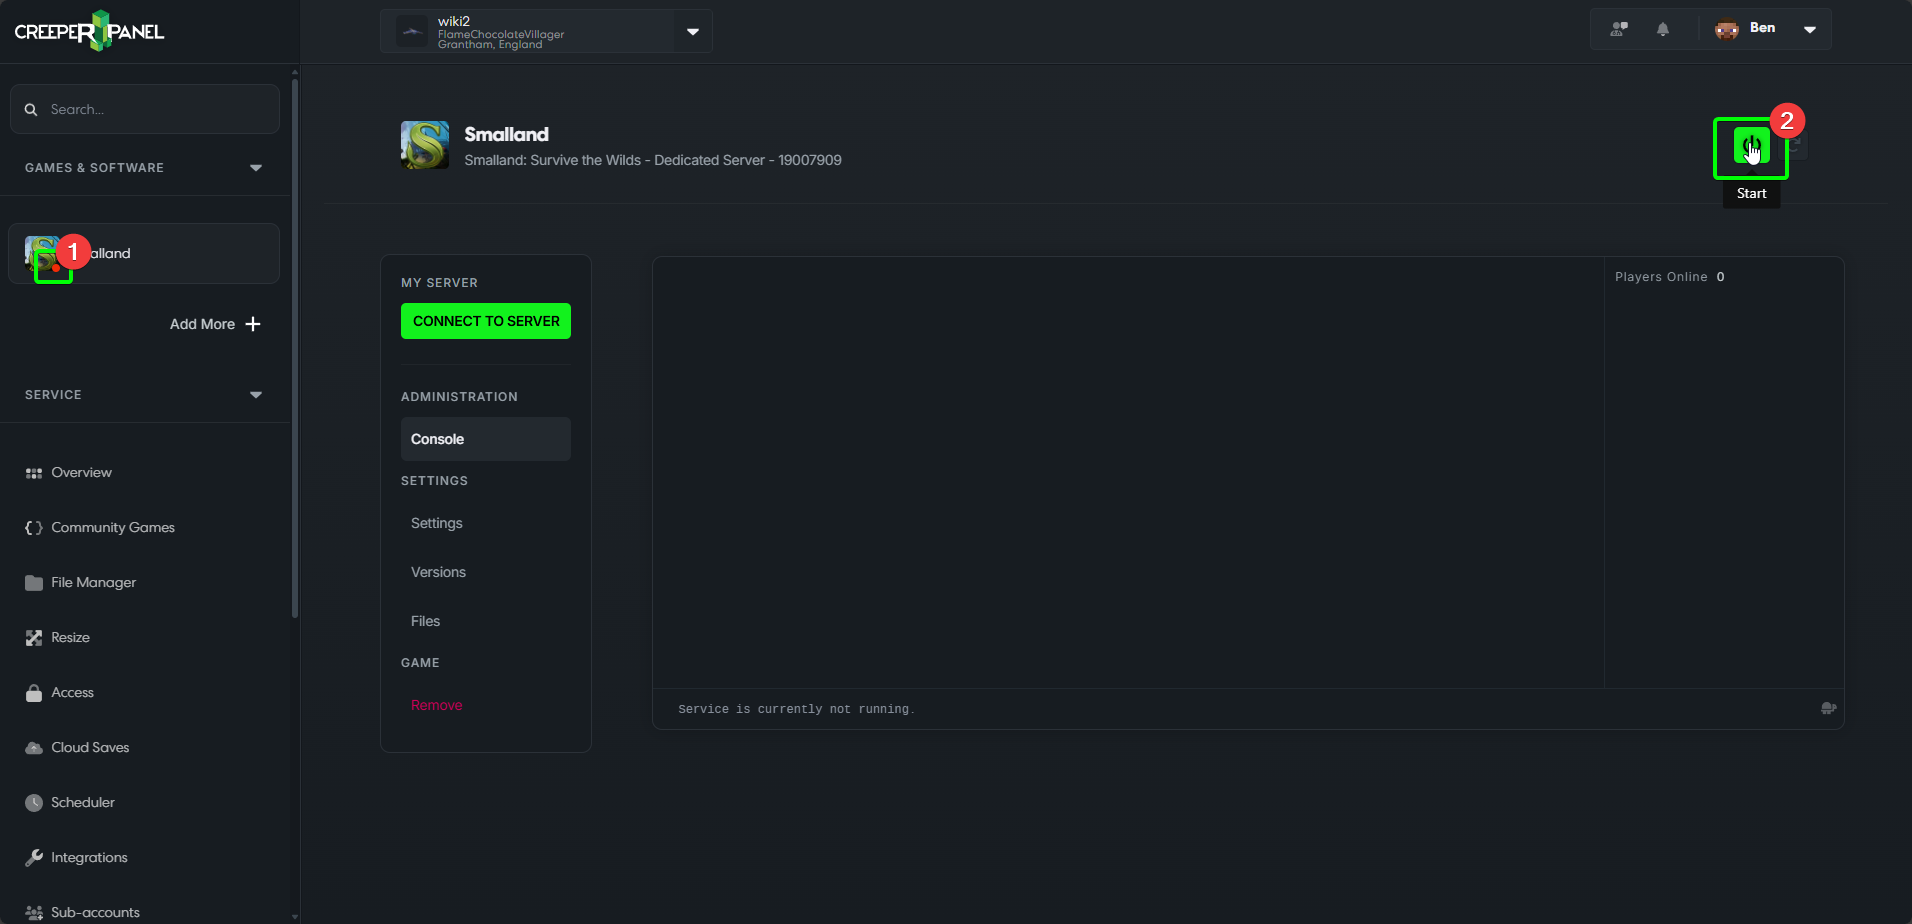Screen dimensions: 1912x924
Task: Open Integrations in the sidebar
Action: click(89, 857)
